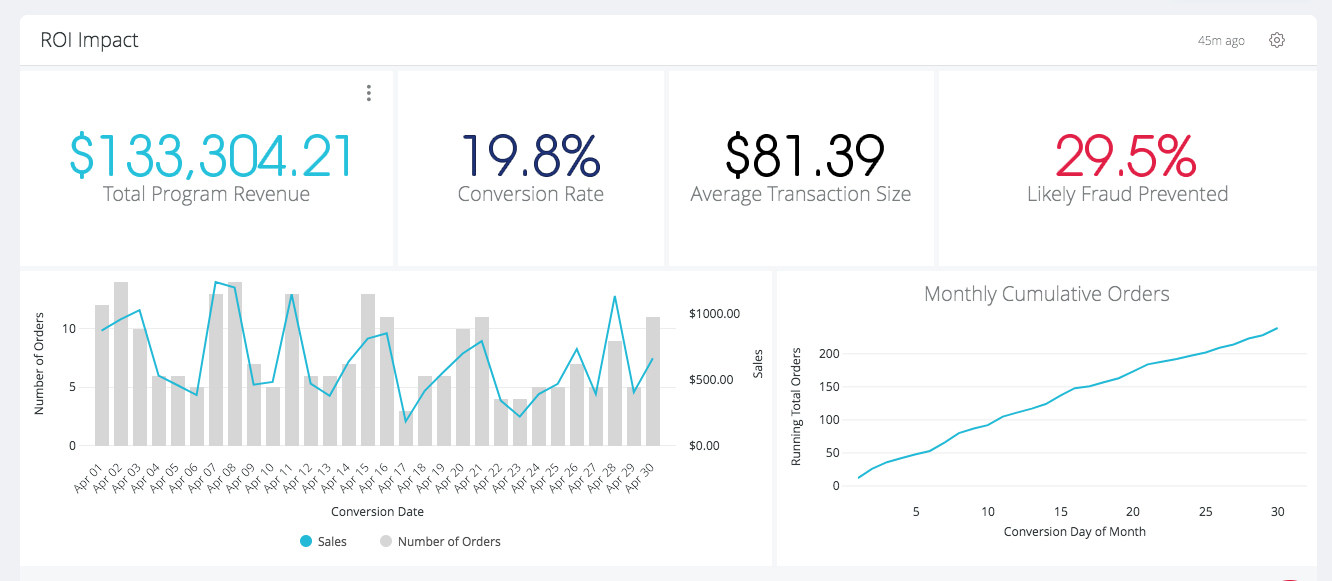Click the Conversion Day of Month axis title
This screenshot has height=581, width=1332.
click(1075, 532)
